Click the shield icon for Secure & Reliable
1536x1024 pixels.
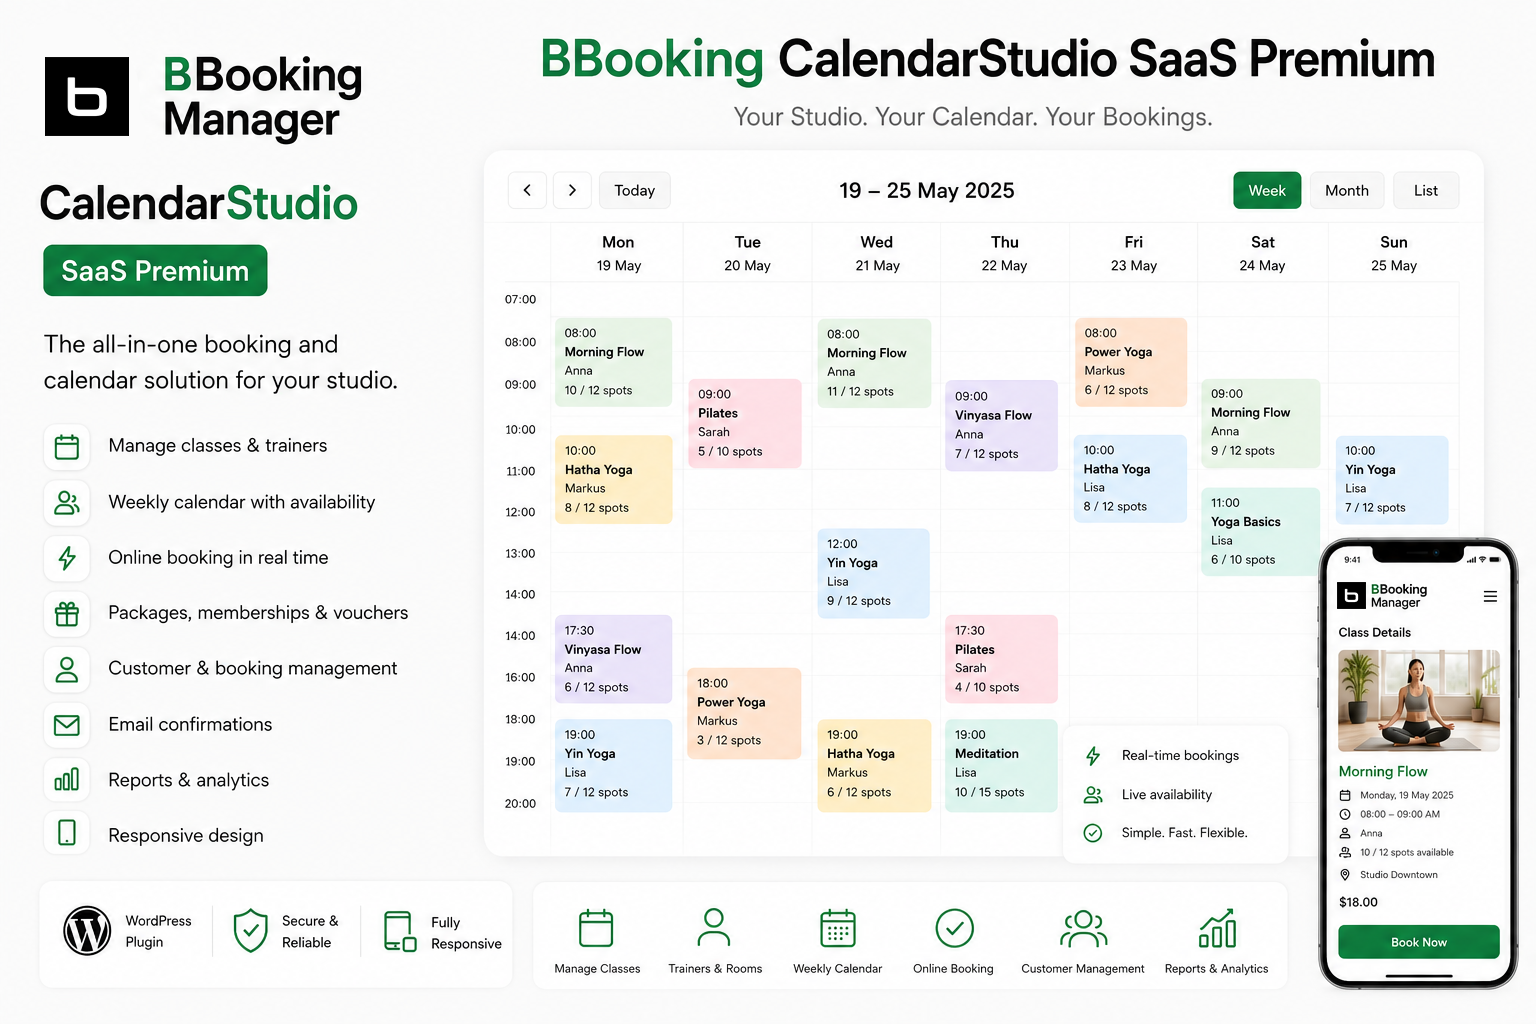tap(250, 931)
